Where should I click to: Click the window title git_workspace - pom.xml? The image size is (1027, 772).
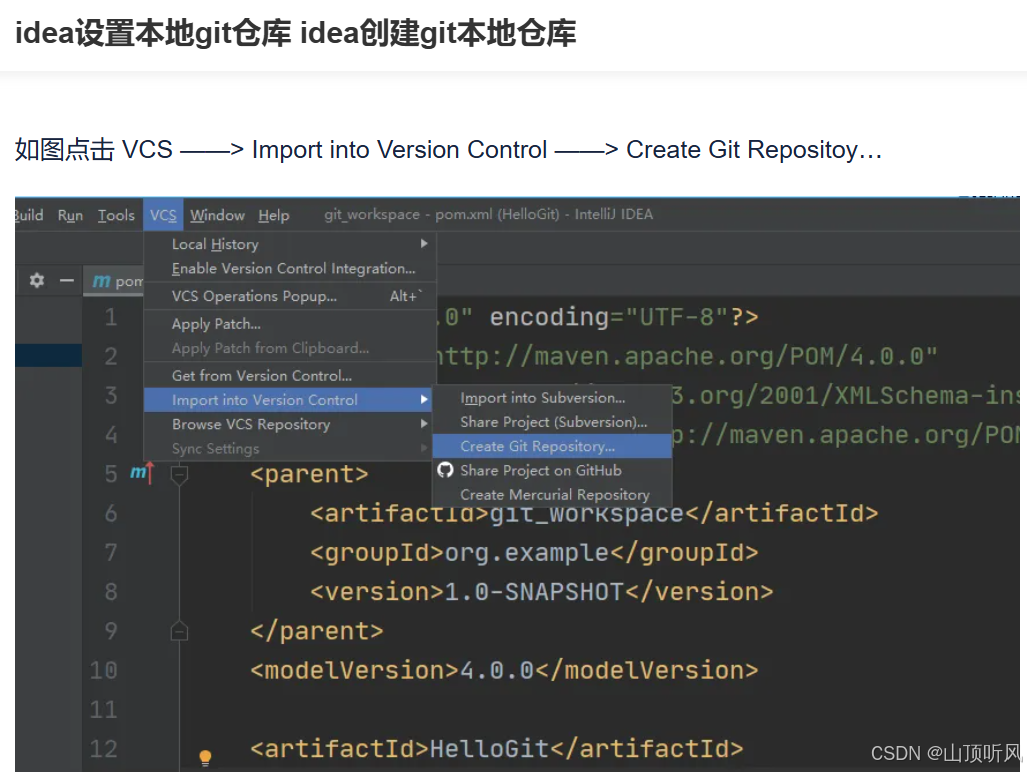coord(488,214)
